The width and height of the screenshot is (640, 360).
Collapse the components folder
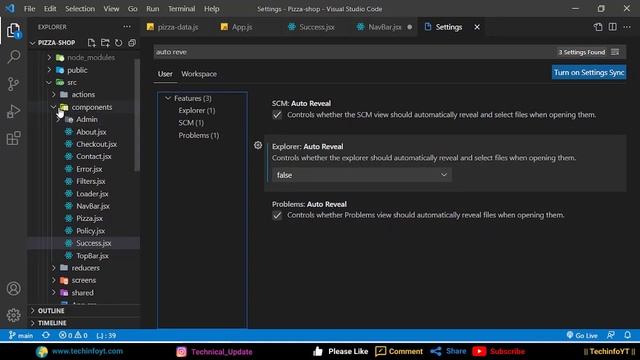click(54, 107)
